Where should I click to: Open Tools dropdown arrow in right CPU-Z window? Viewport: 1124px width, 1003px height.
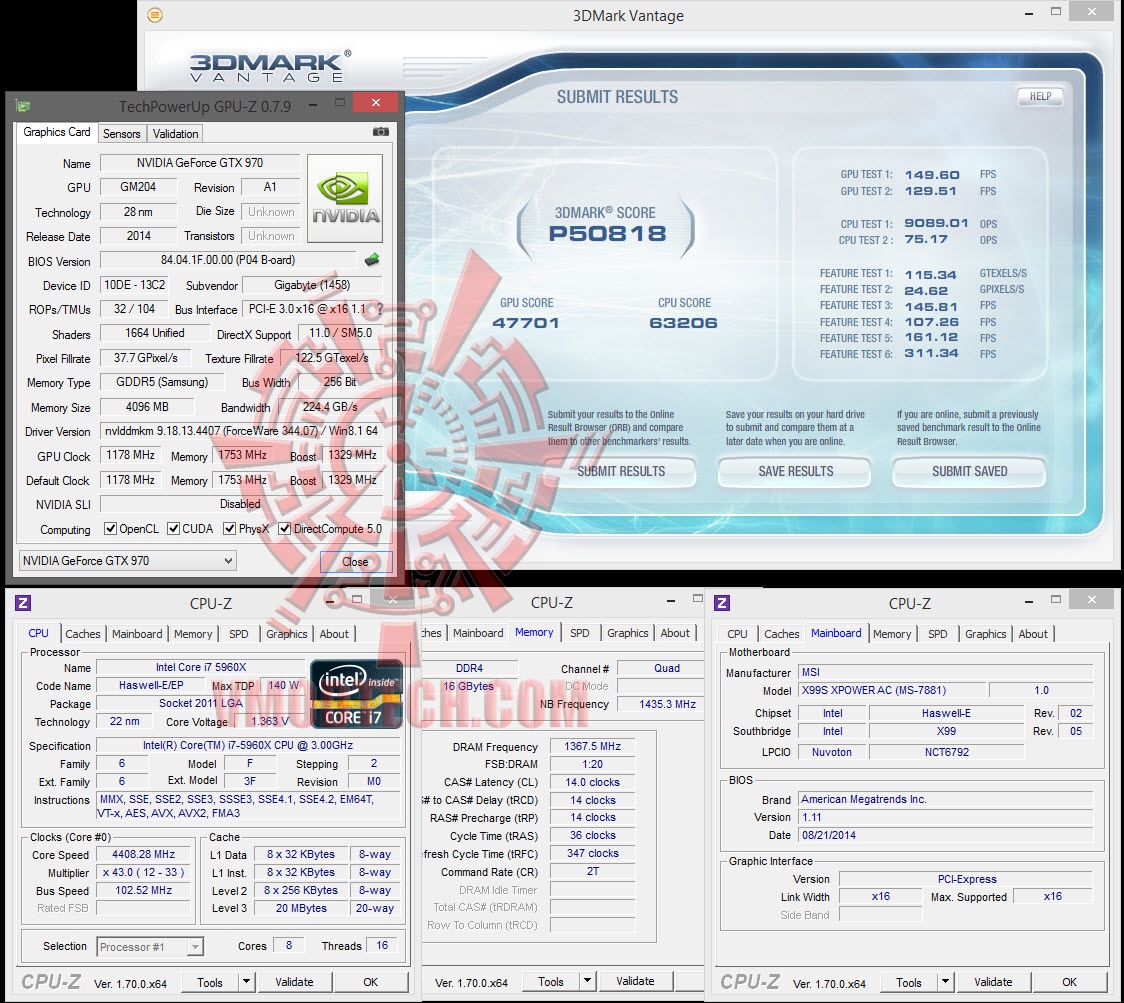(946, 981)
